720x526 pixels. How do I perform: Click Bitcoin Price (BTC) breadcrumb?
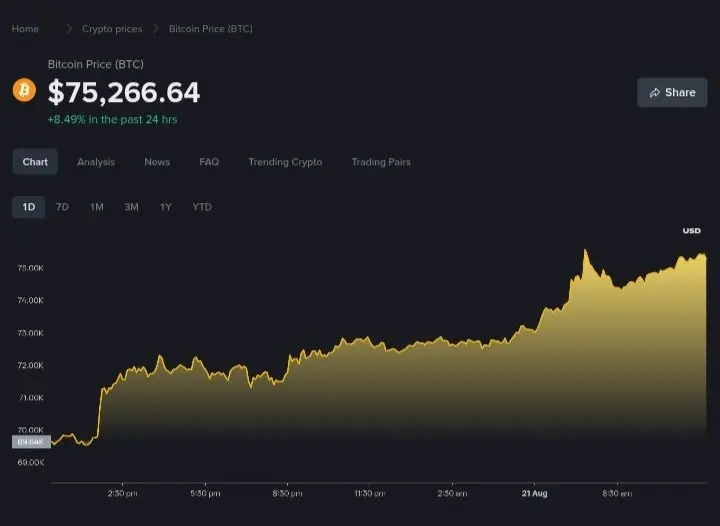tap(211, 29)
